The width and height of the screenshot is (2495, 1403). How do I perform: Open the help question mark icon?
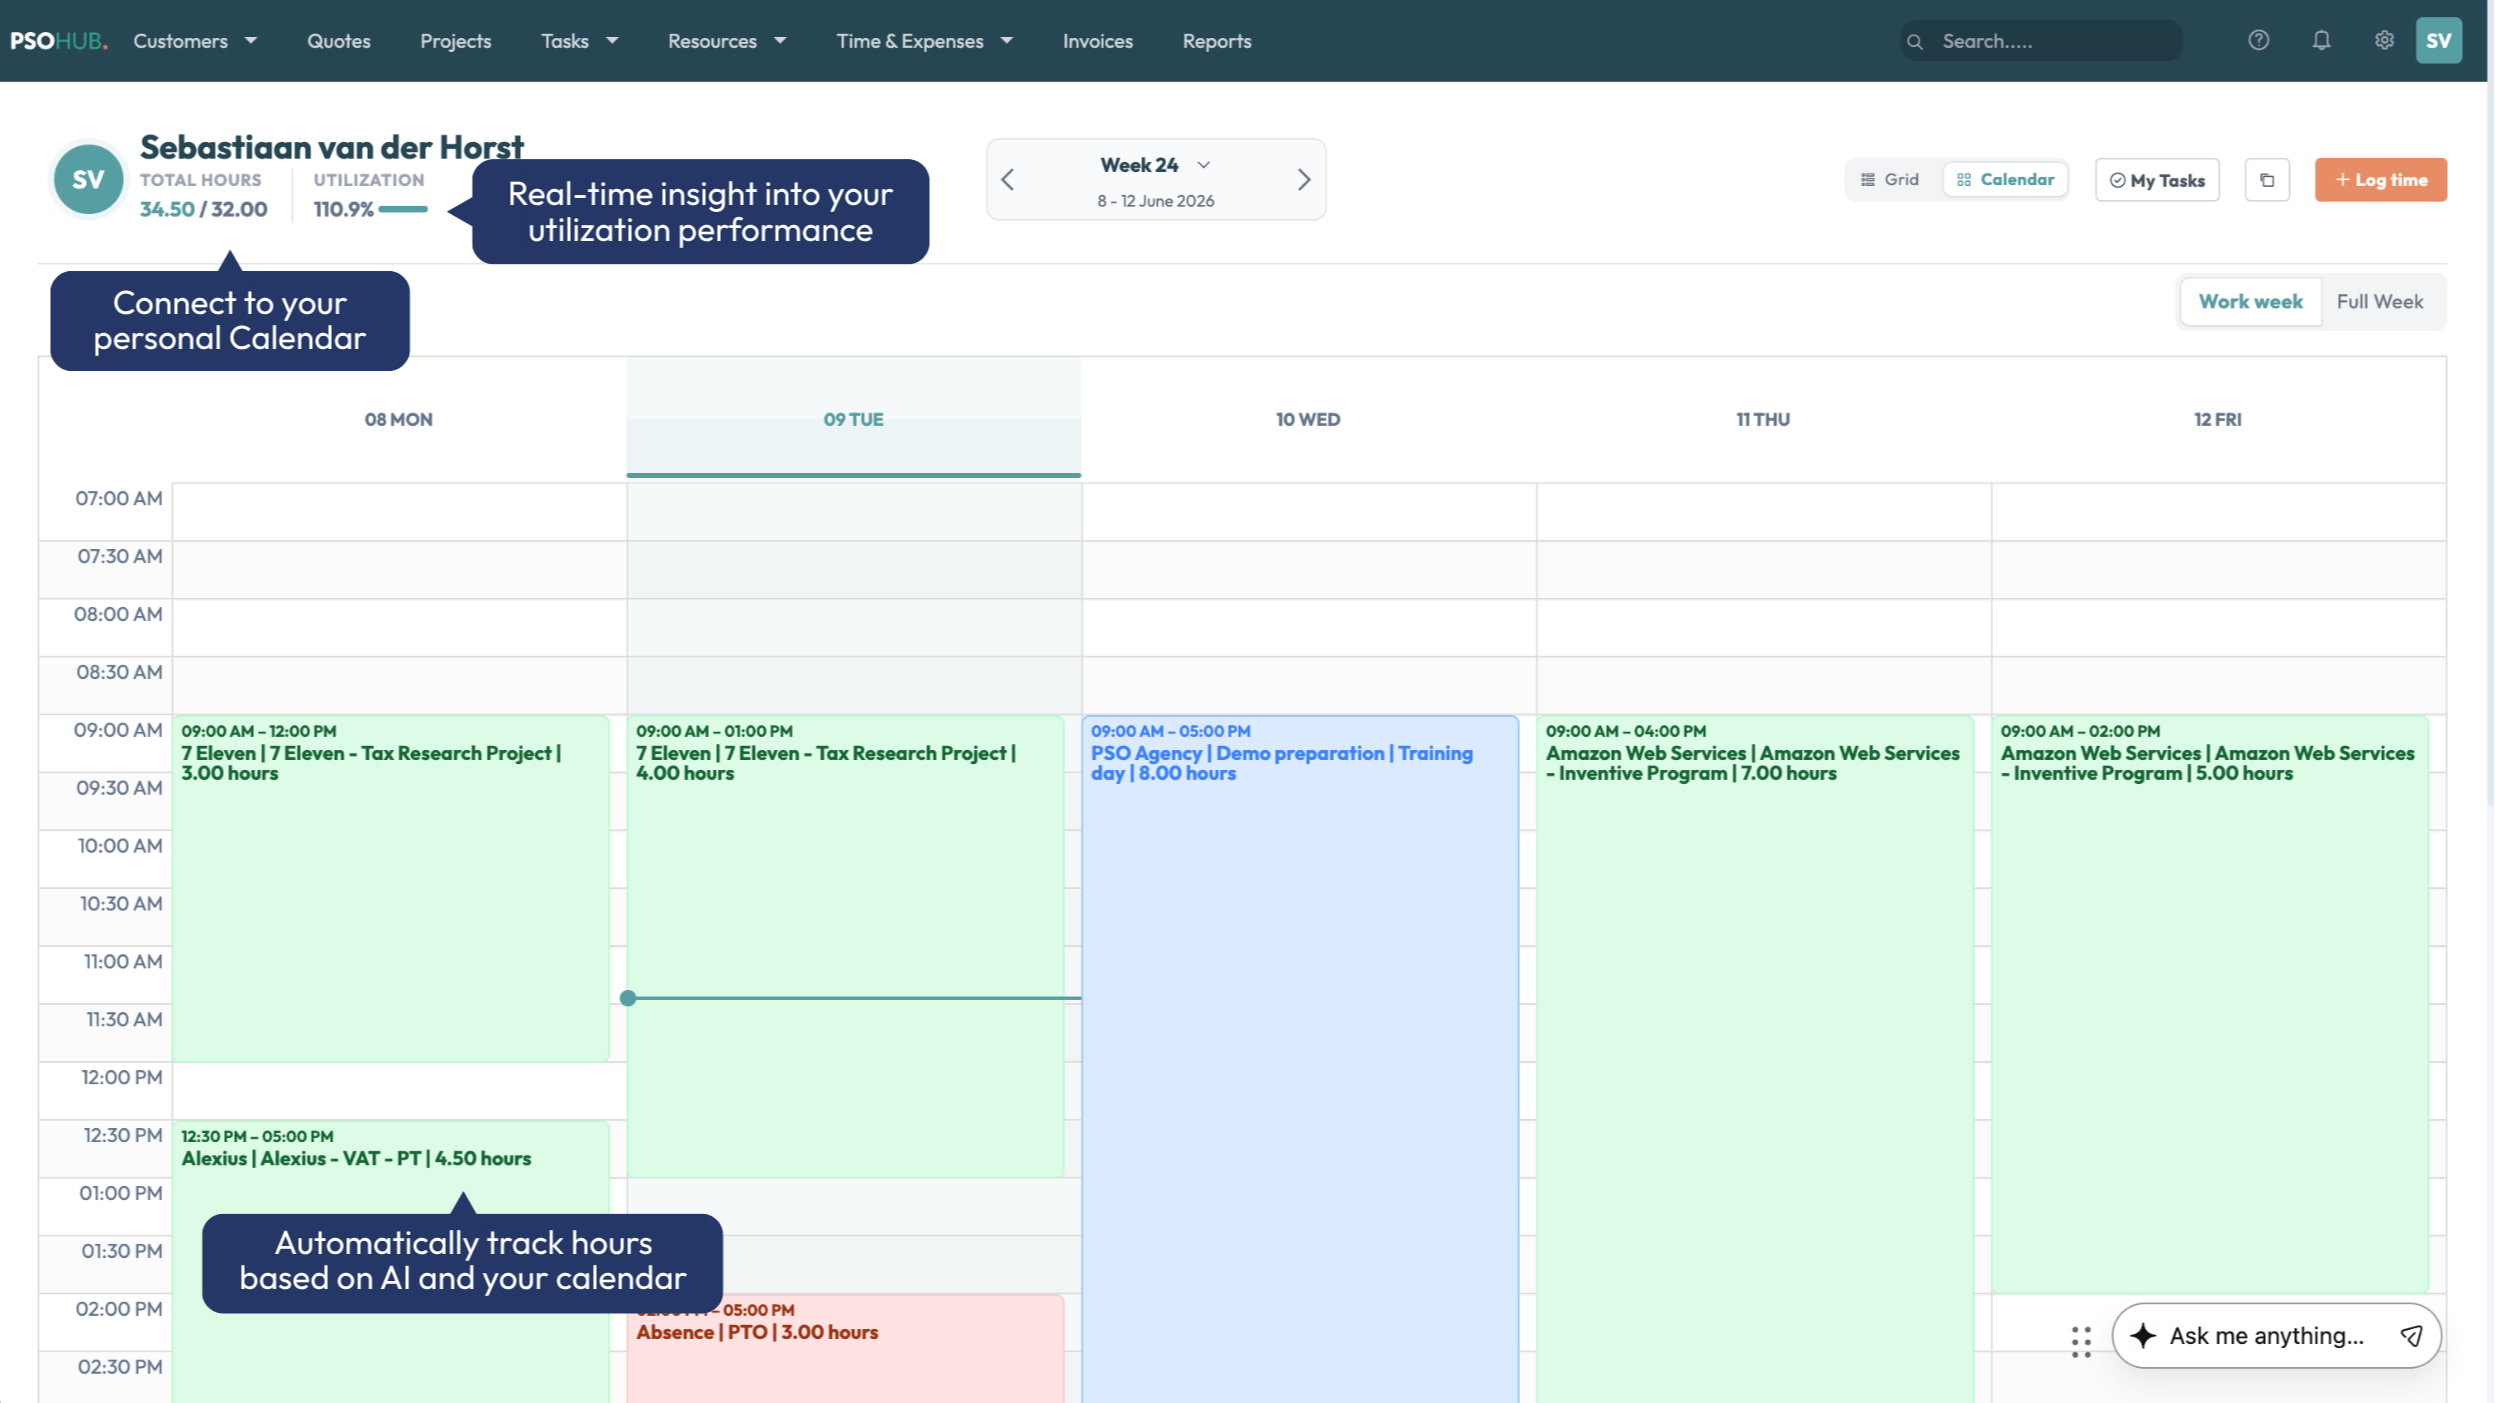[2258, 40]
